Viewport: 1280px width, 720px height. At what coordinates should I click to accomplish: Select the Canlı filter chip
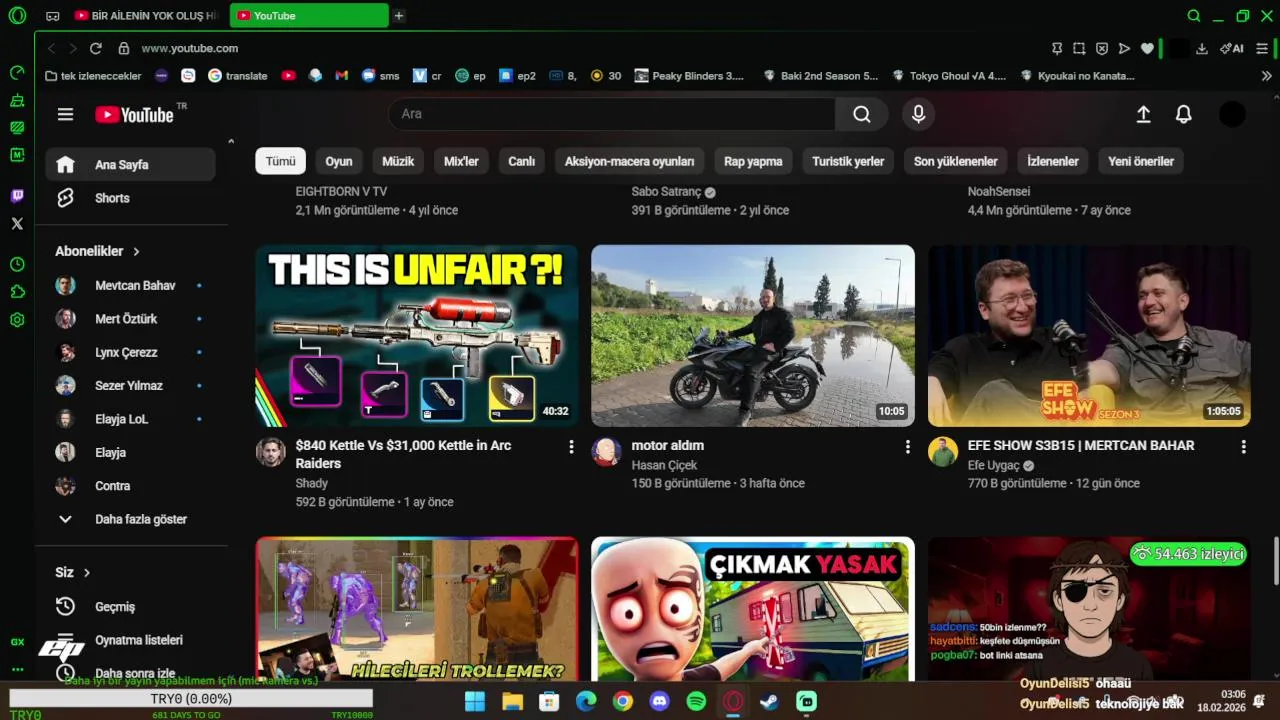(x=521, y=161)
